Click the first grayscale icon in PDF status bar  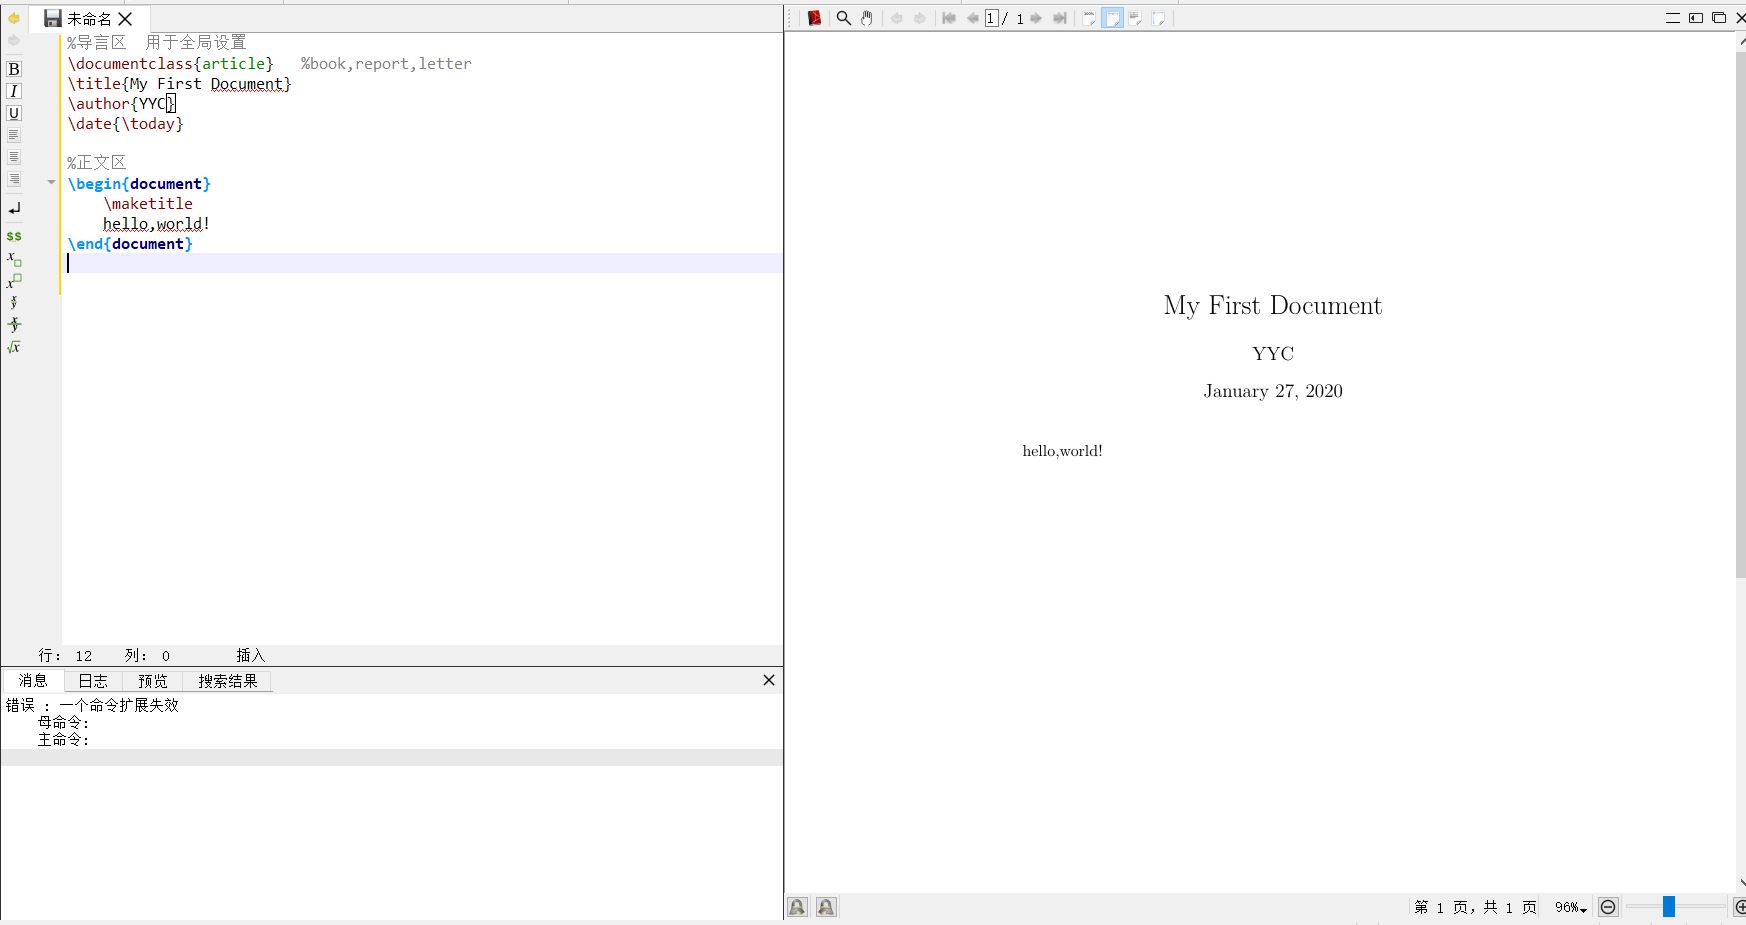(797, 907)
